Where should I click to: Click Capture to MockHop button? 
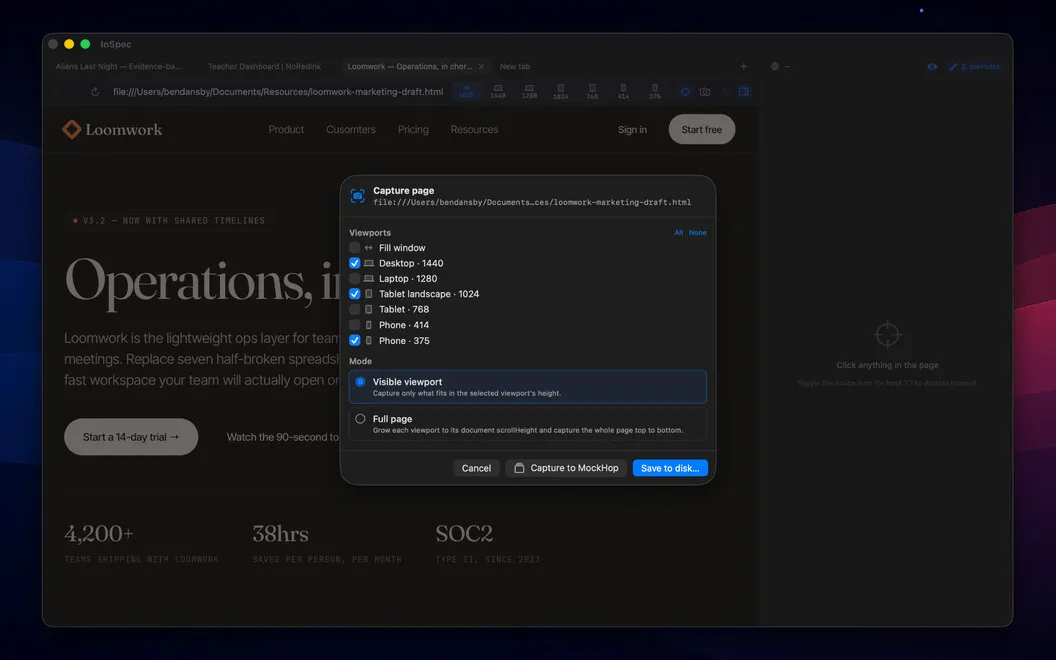pyautogui.click(x=566, y=468)
